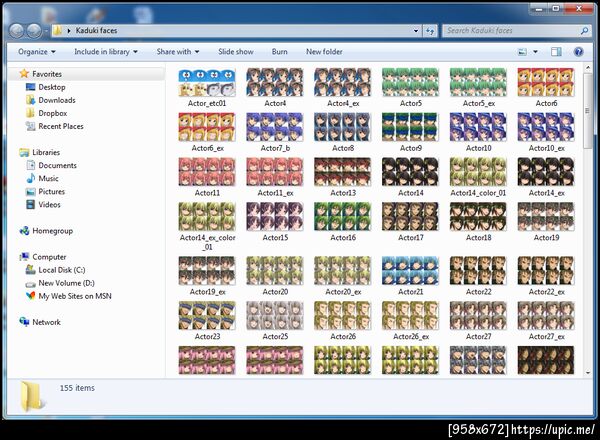This screenshot has width=600, height=440.
Task: Expand the breadcrumb arrow before Kaduki faces
Action: pos(68,31)
